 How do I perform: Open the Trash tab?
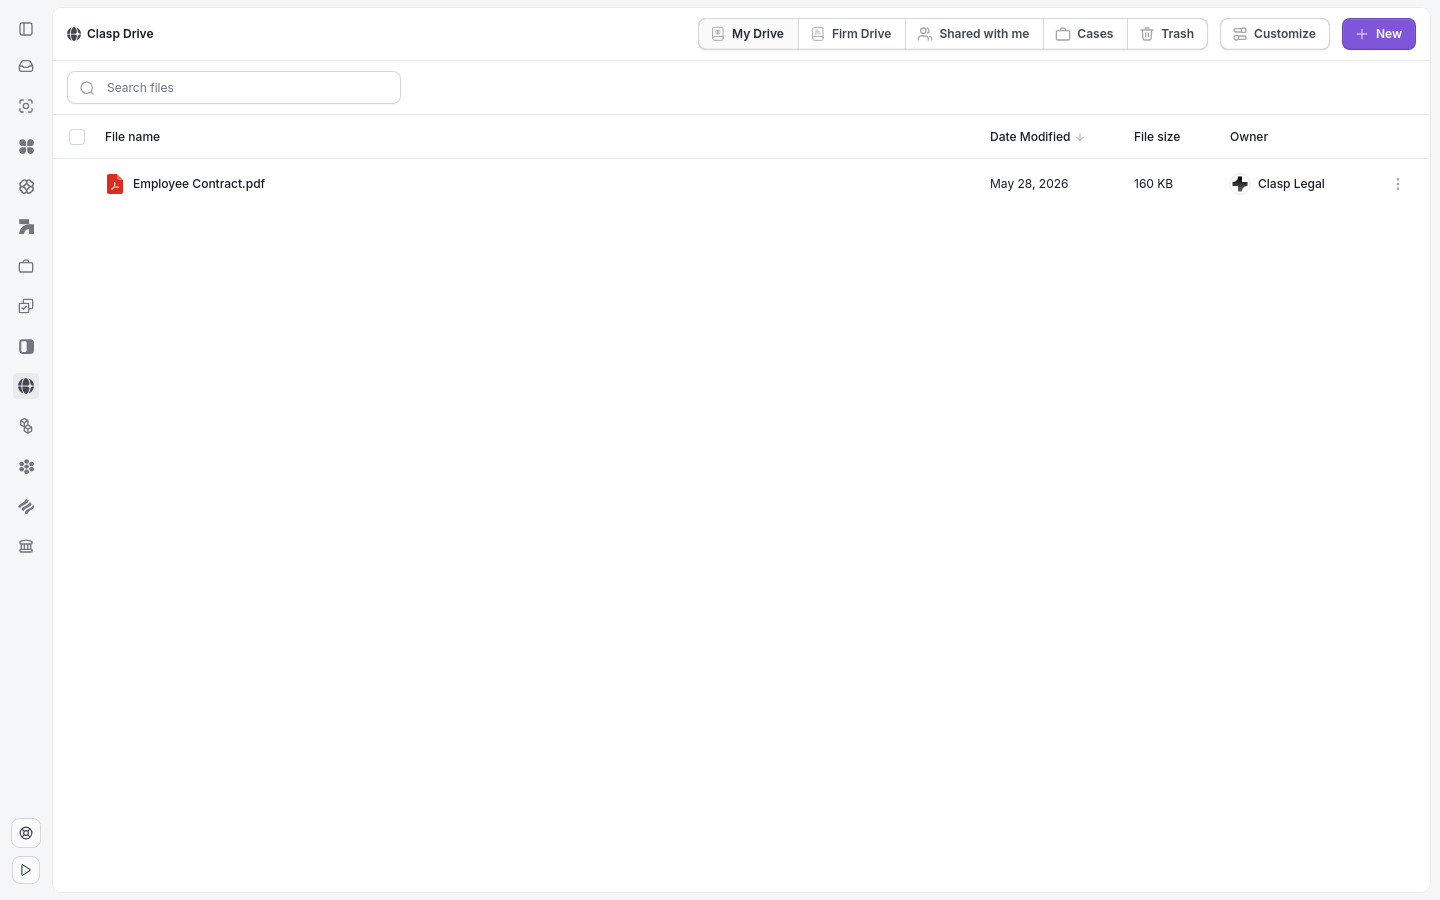(1167, 34)
